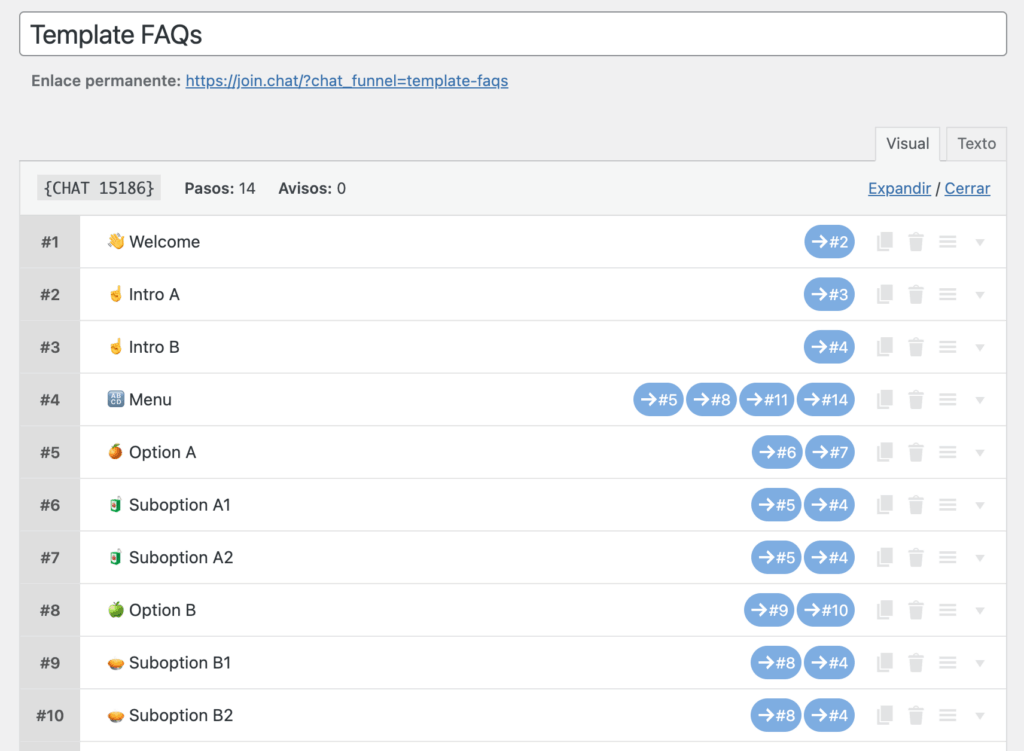Click drag handle on Intro B row

pyautogui.click(x=948, y=347)
